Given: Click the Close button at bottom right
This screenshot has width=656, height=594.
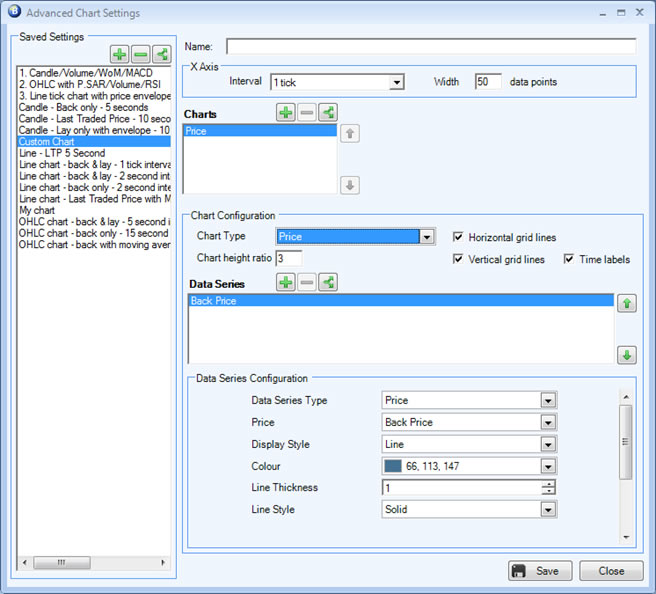Looking at the screenshot, I should 611,571.
